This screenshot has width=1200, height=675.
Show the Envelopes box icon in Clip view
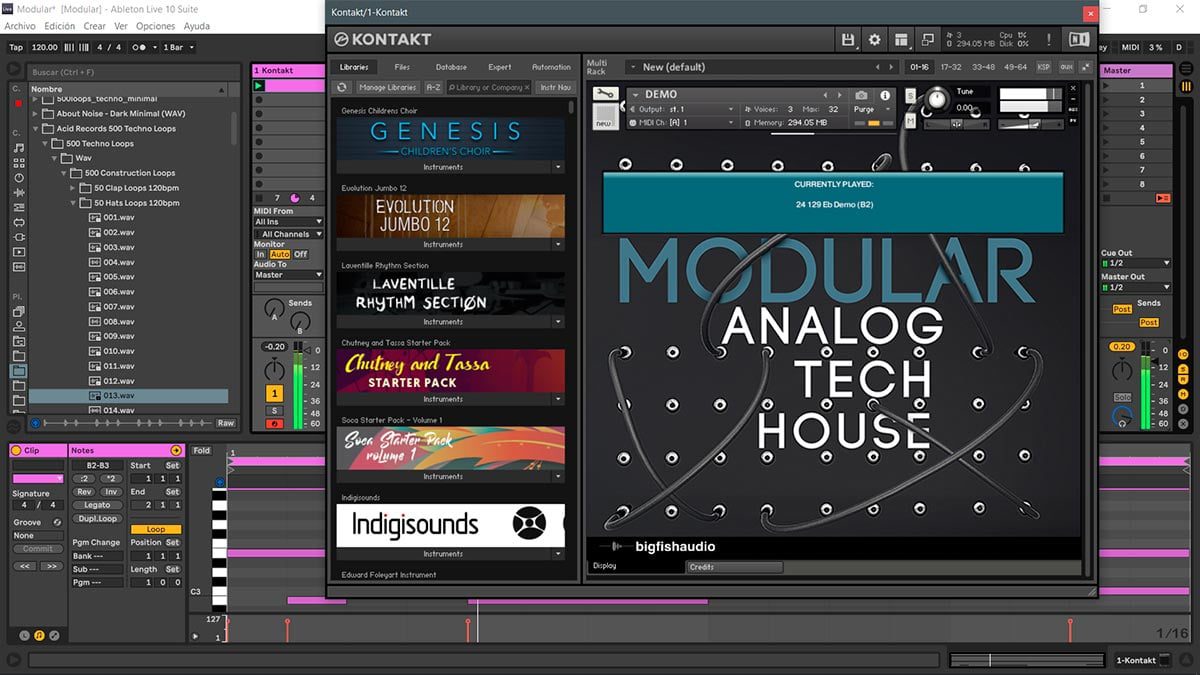(x=54, y=635)
